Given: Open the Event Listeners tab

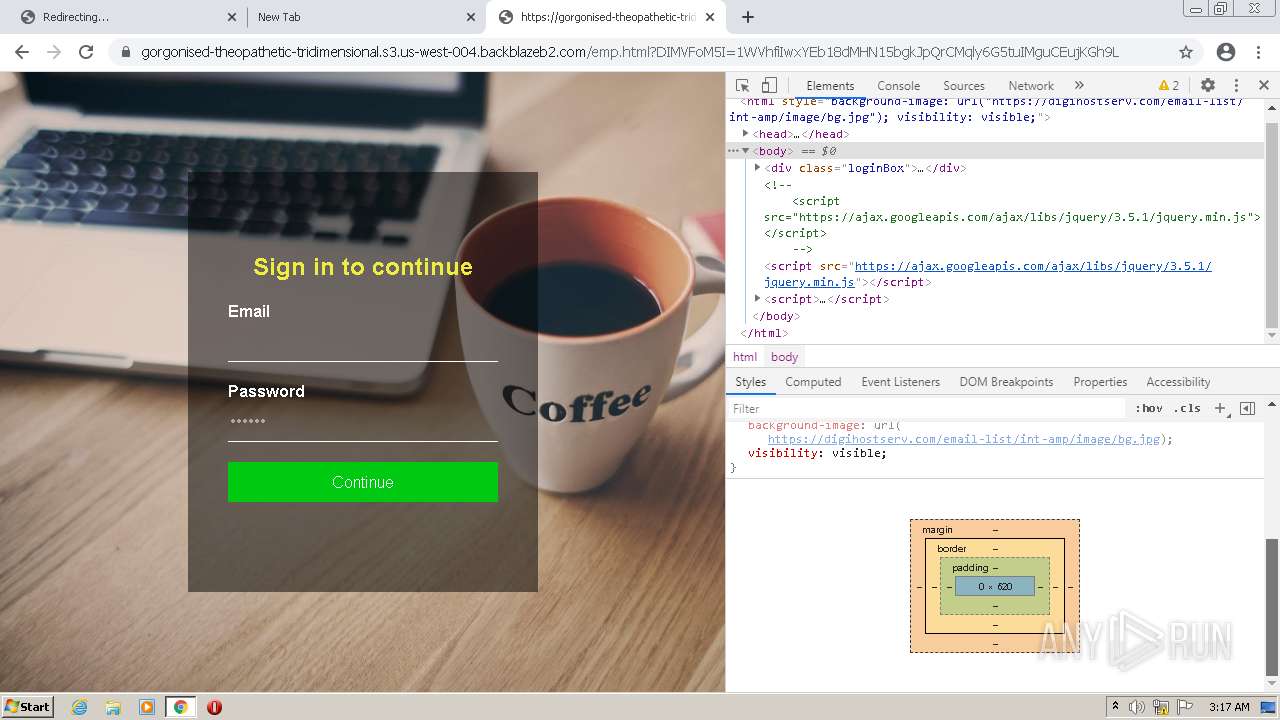Looking at the screenshot, I should [900, 382].
